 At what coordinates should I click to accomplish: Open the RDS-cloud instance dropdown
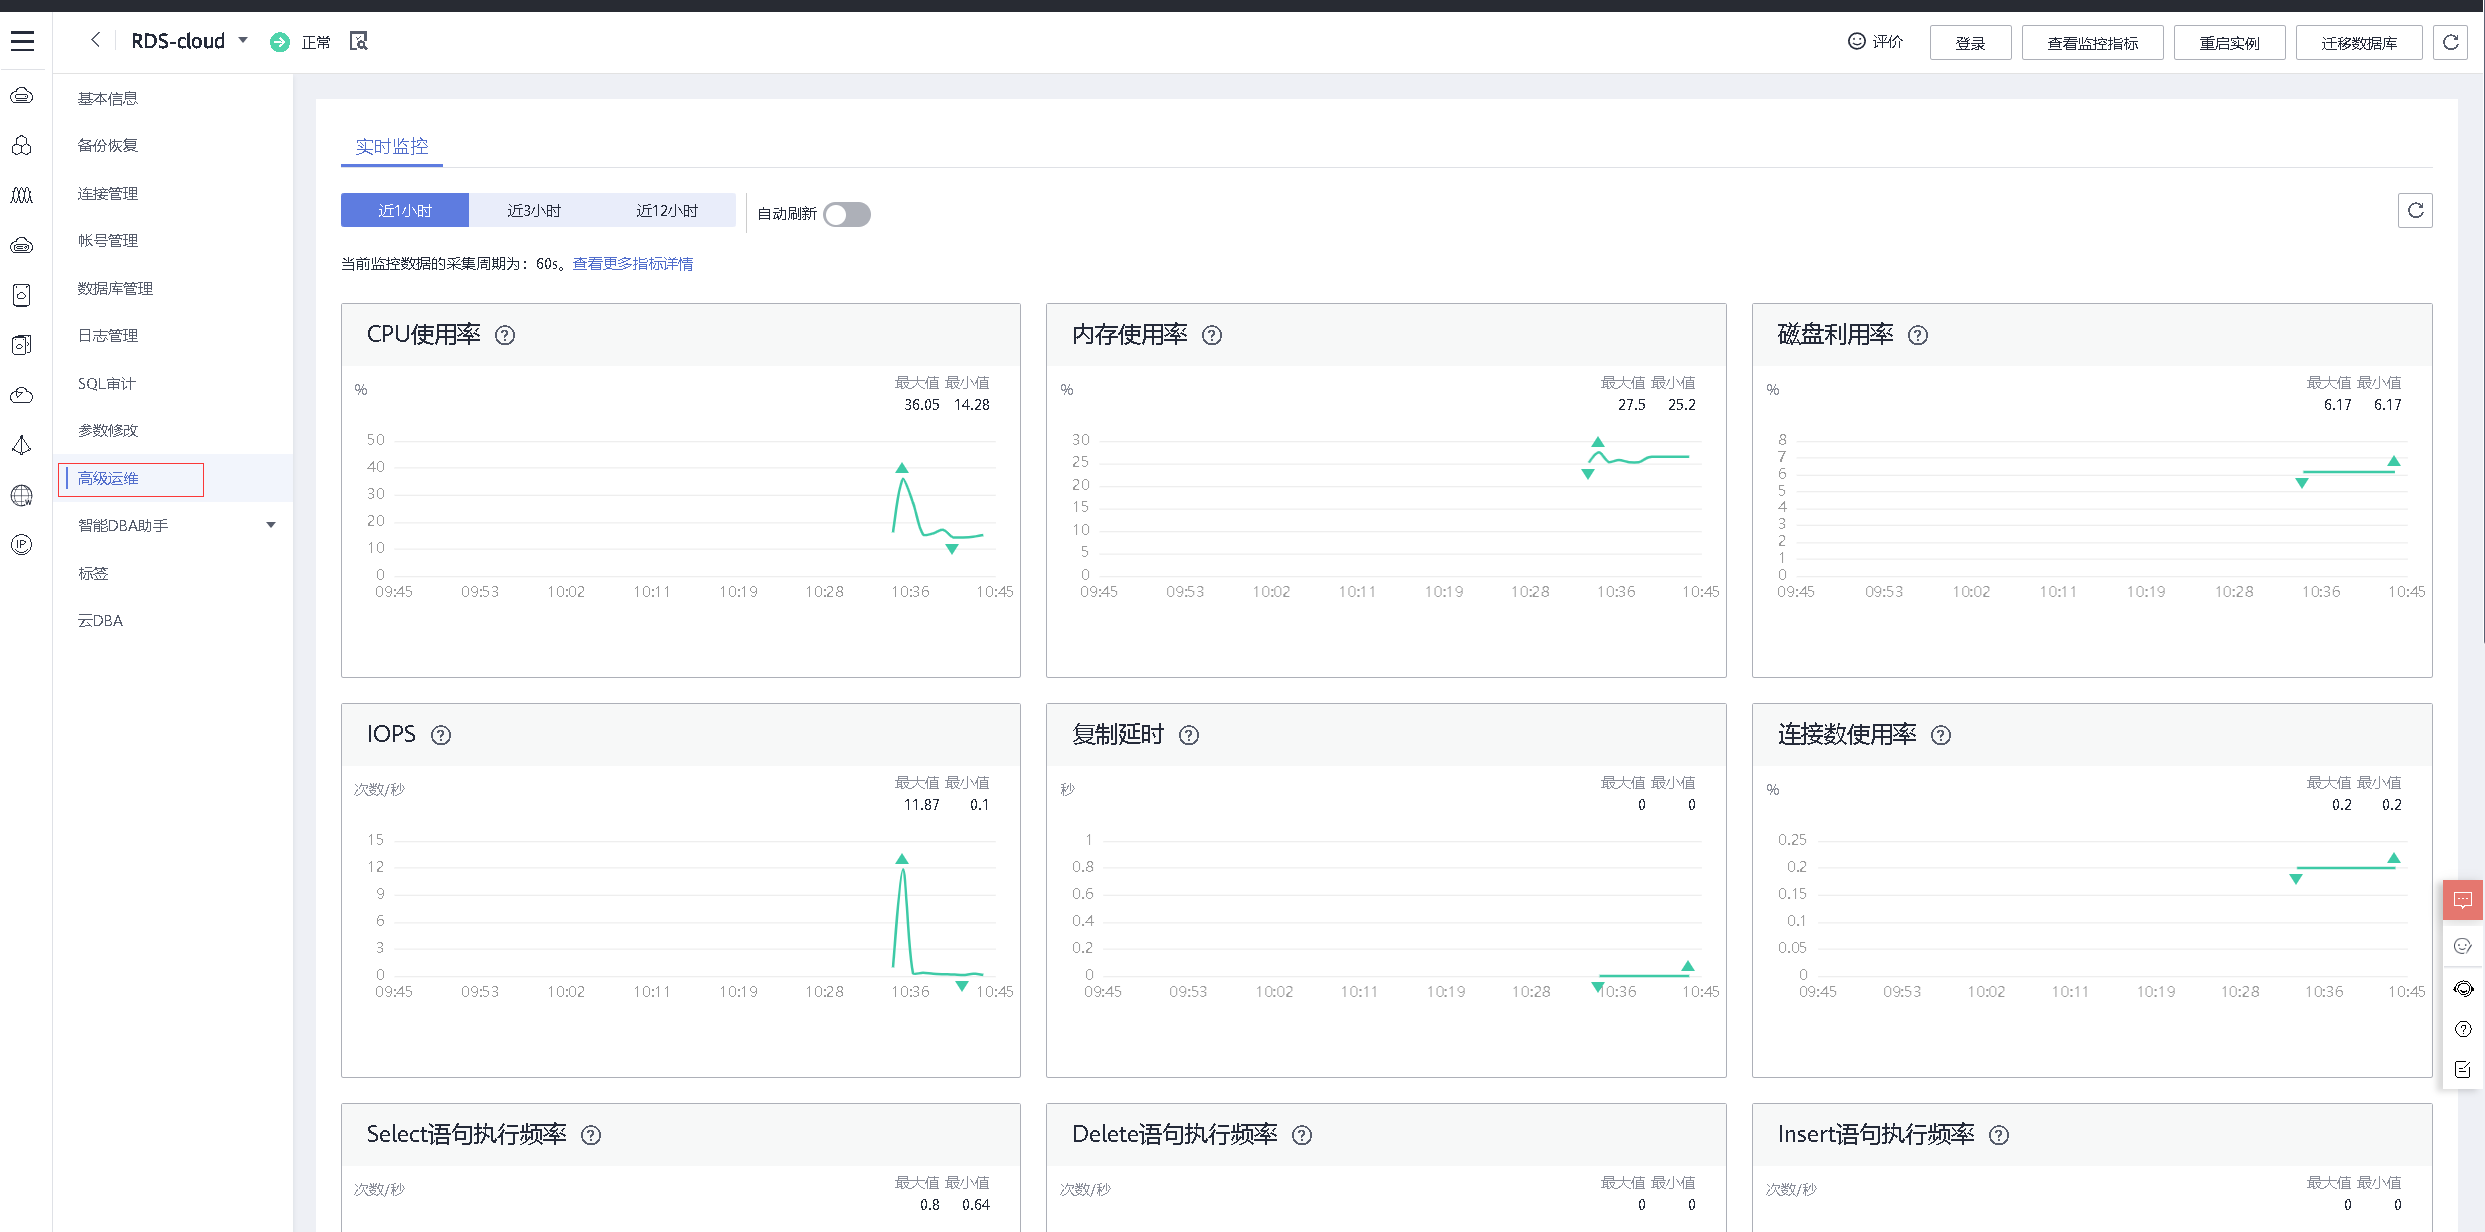pyautogui.click(x=243, y=41)
